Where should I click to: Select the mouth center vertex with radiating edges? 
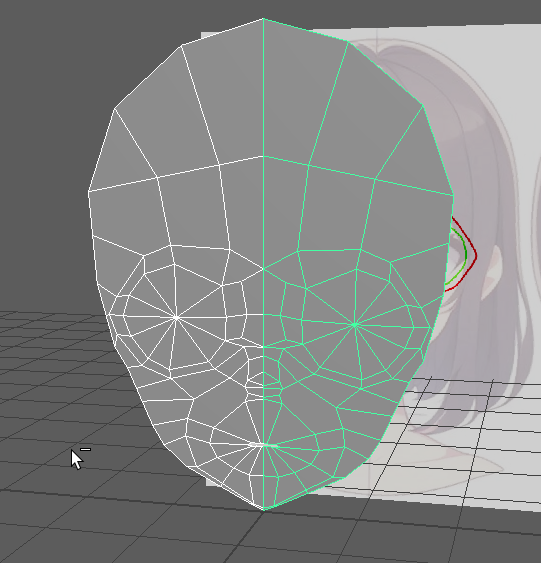click(x=263, y=445)
